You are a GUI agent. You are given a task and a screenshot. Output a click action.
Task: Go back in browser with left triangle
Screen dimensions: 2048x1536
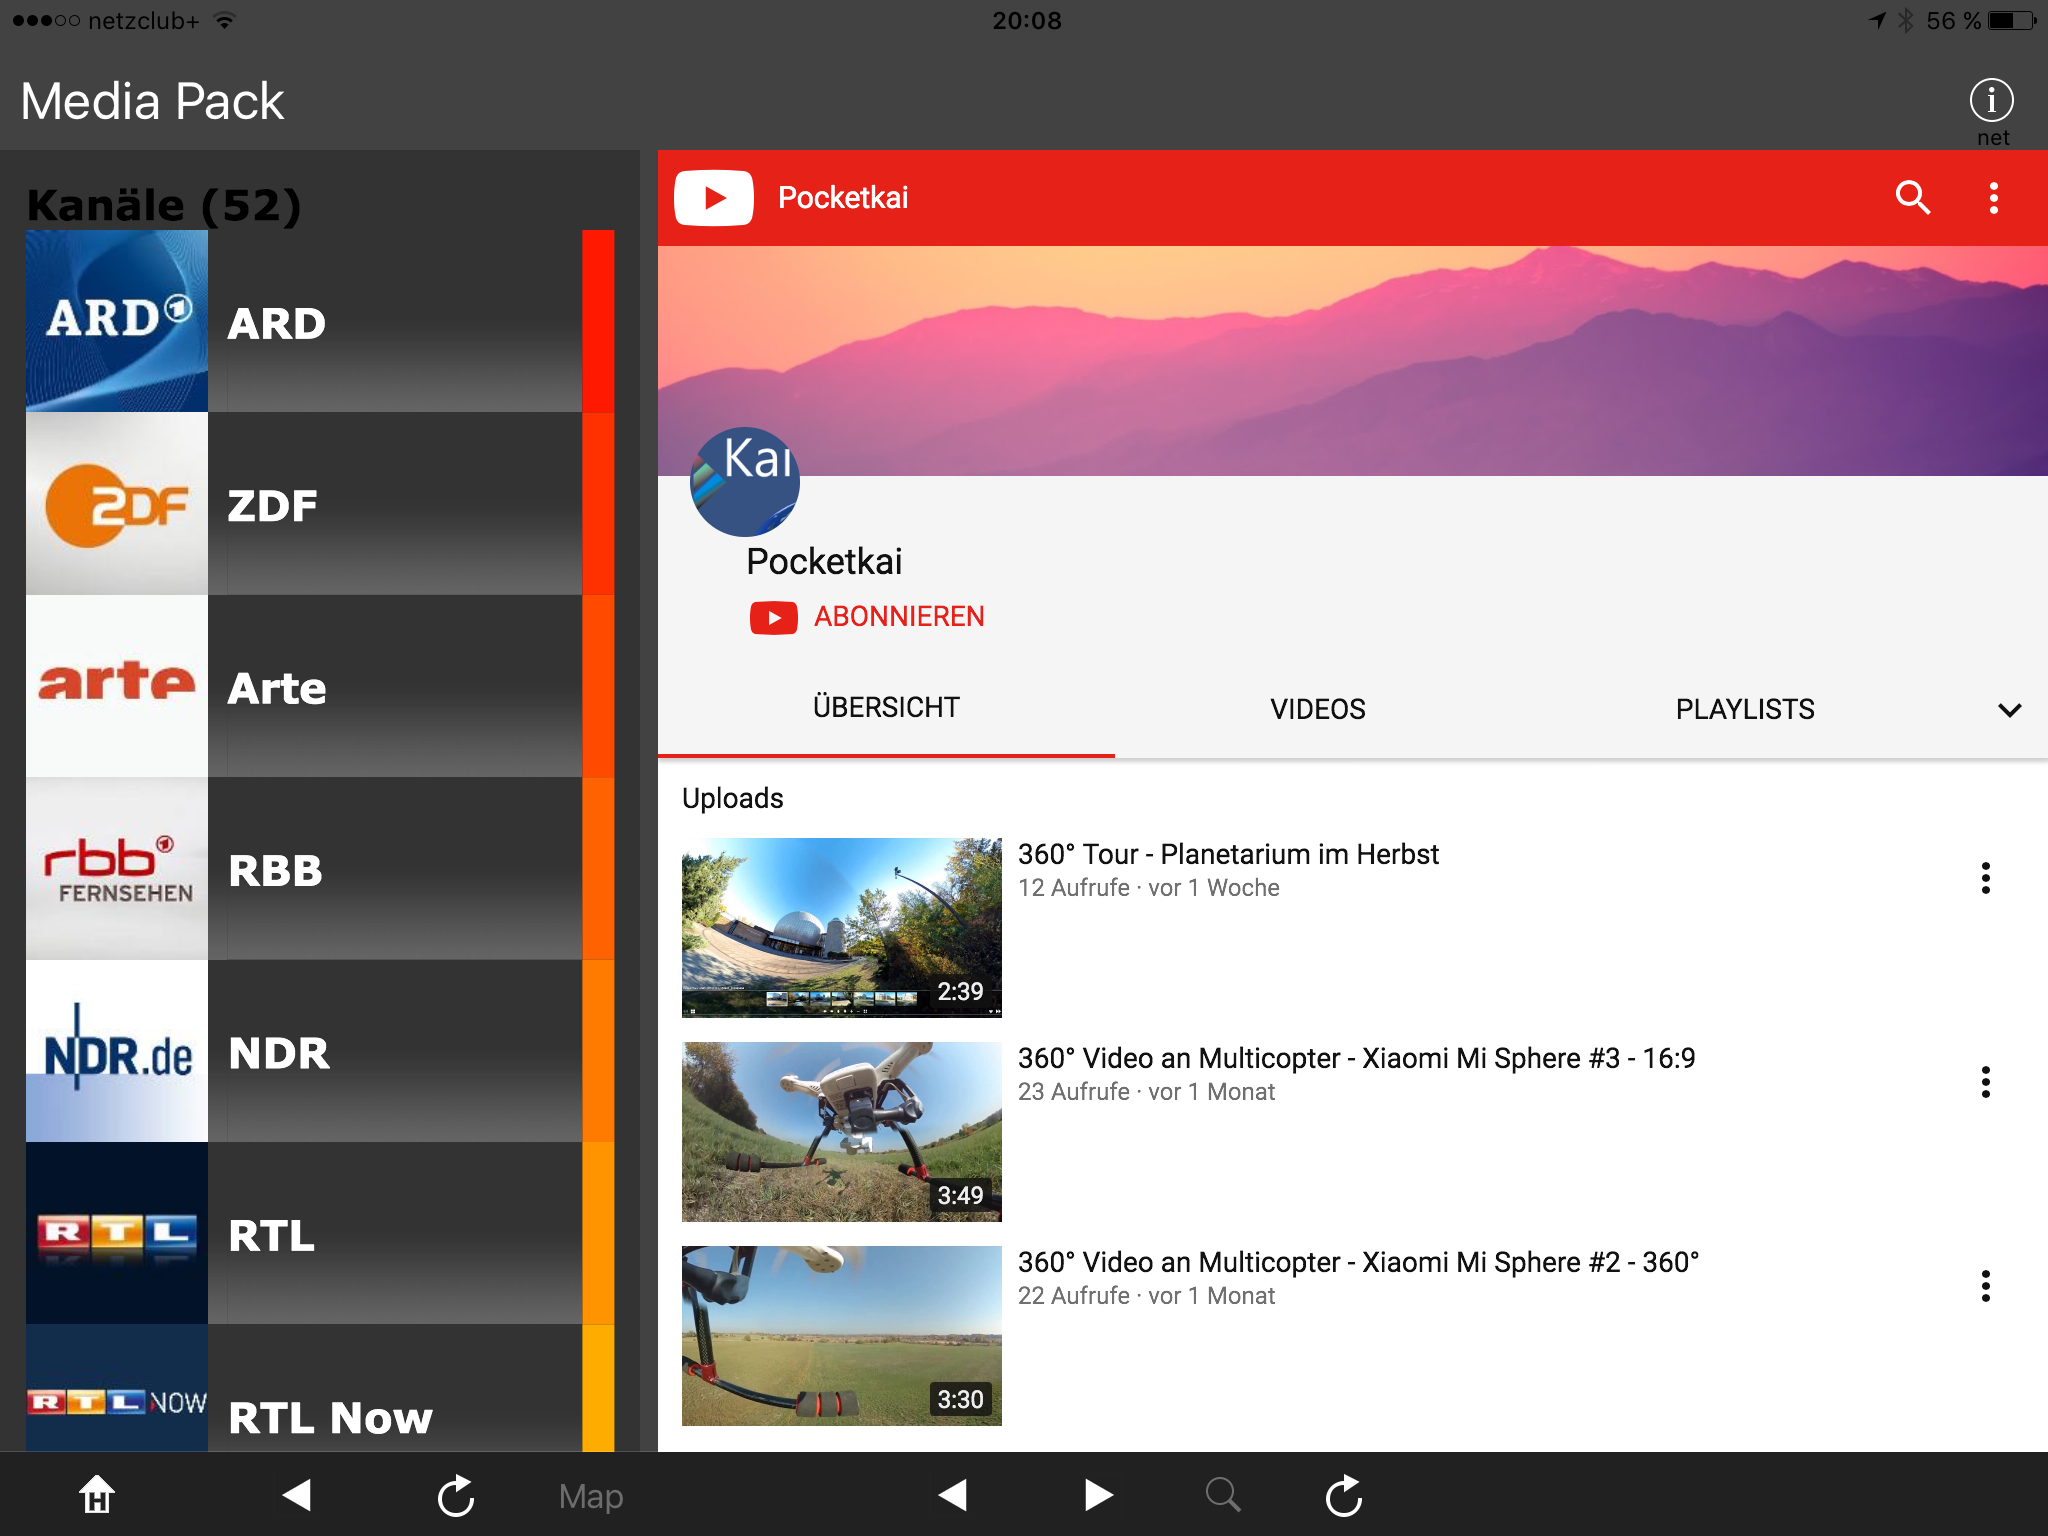[953, 1495]
